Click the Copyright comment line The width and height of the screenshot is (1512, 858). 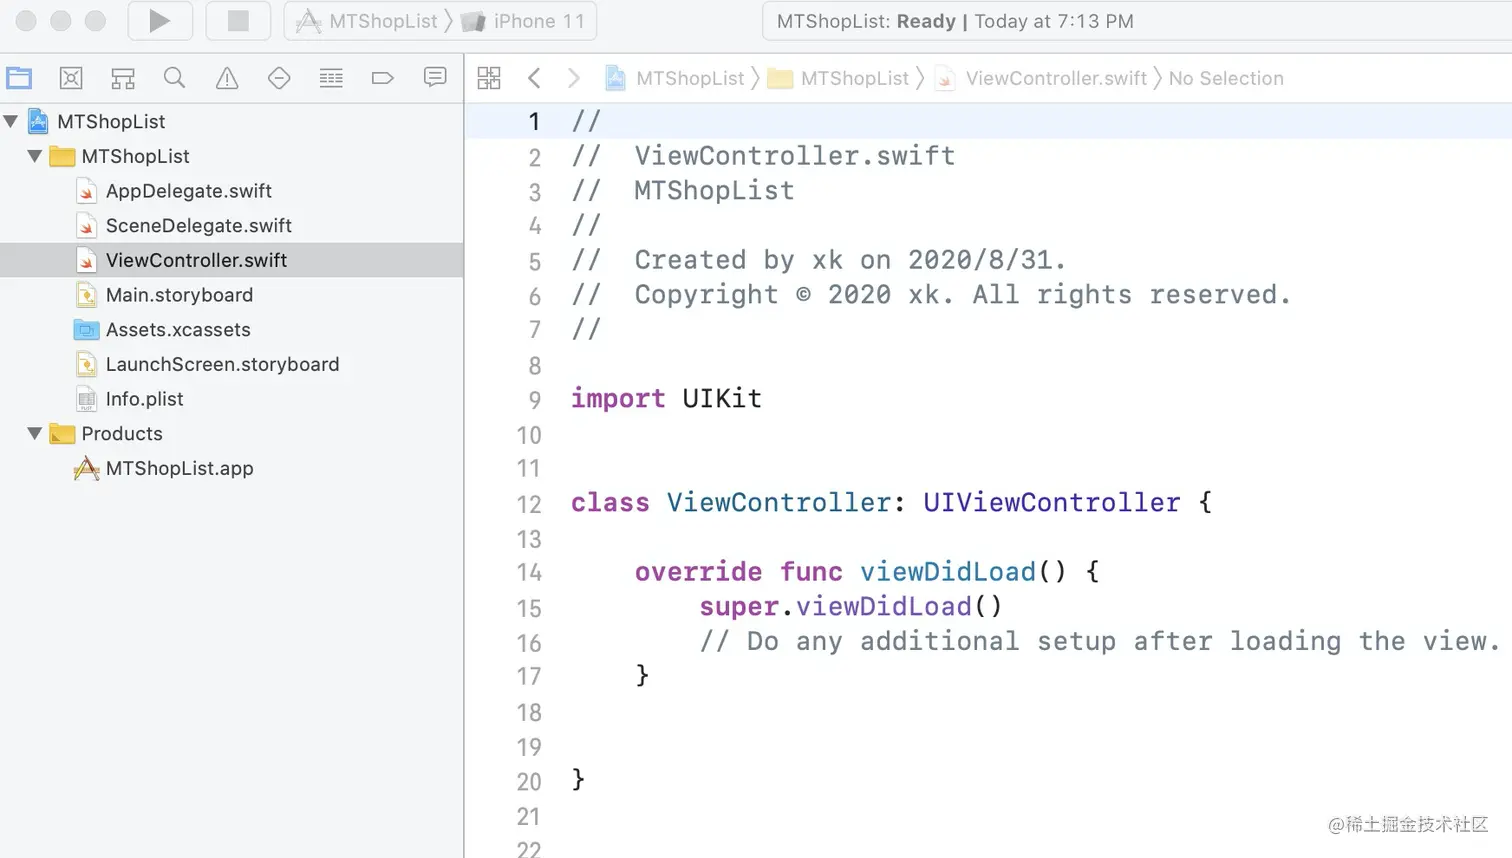click(931, 294)
